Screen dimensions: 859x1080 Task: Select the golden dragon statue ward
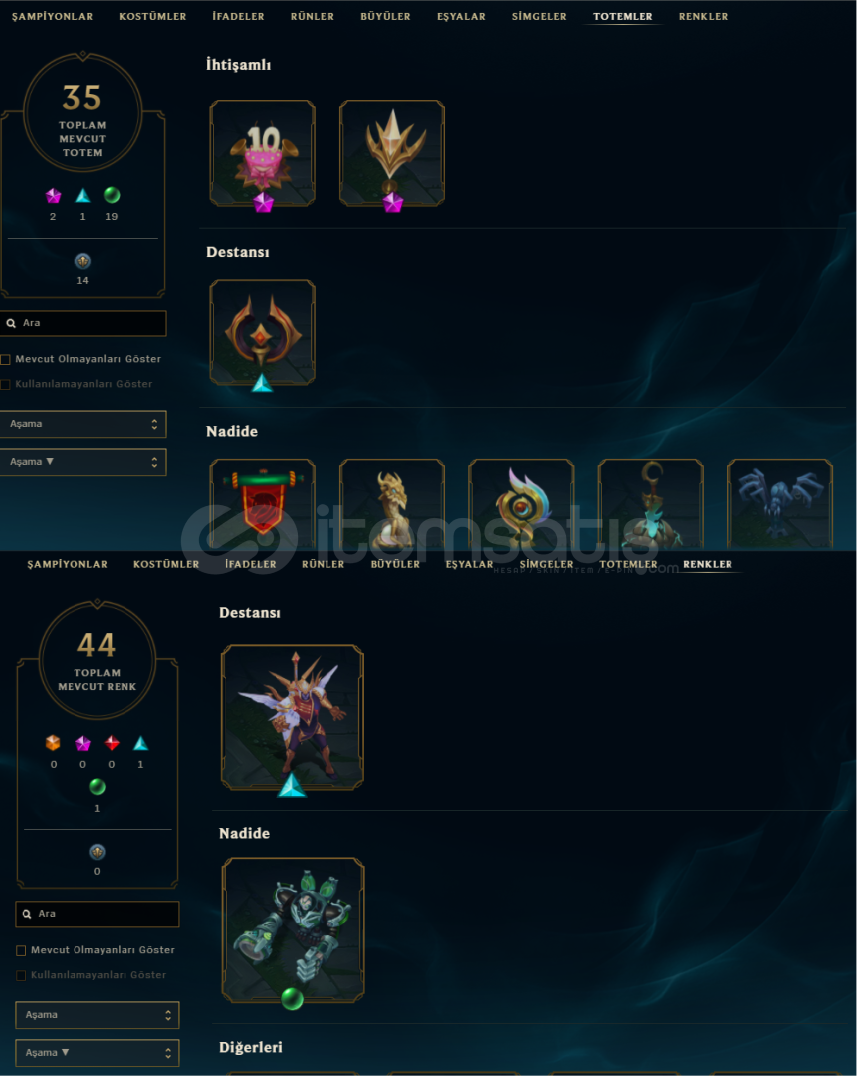(392, 504)
